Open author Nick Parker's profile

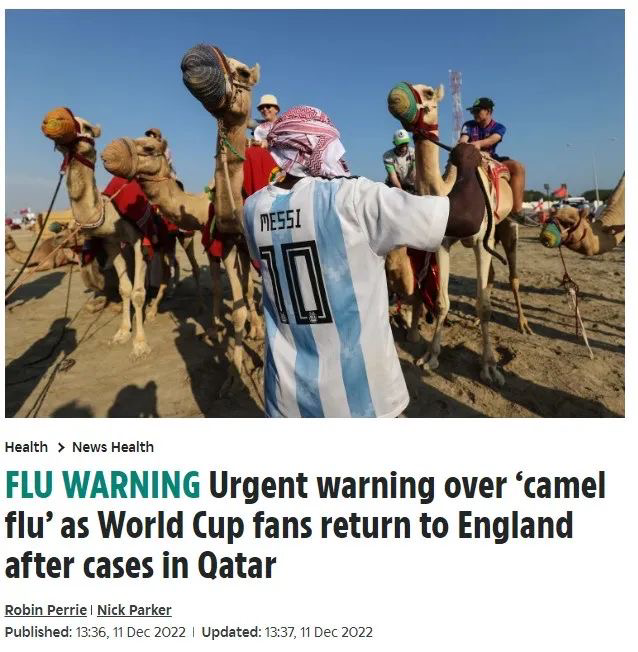click(134, 610)
